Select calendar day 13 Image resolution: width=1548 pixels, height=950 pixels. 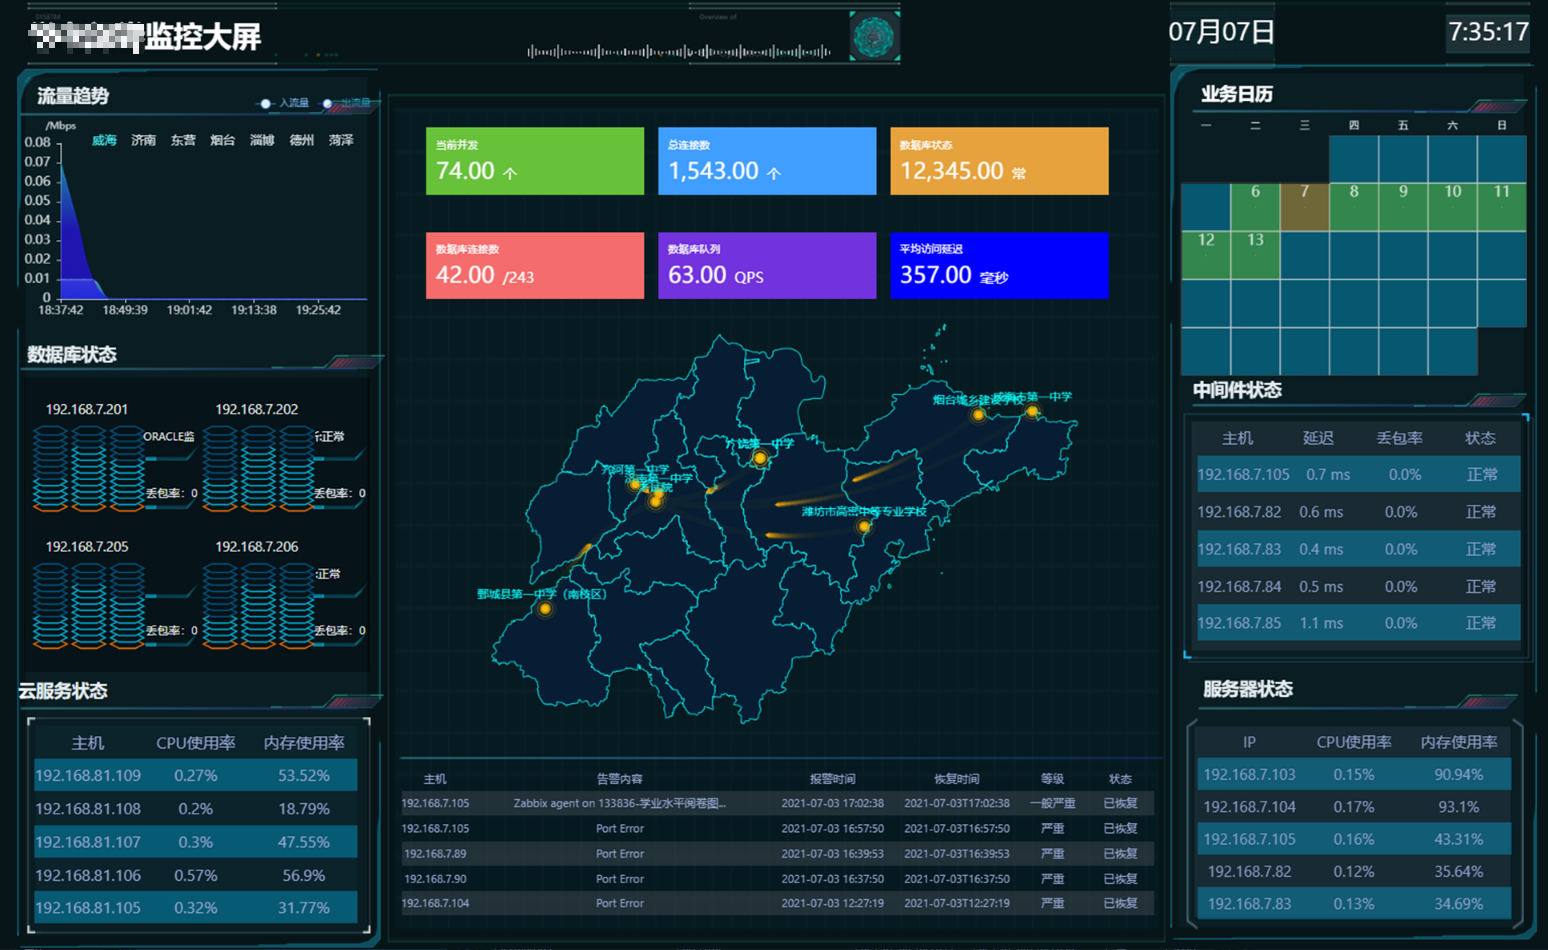1255,255
